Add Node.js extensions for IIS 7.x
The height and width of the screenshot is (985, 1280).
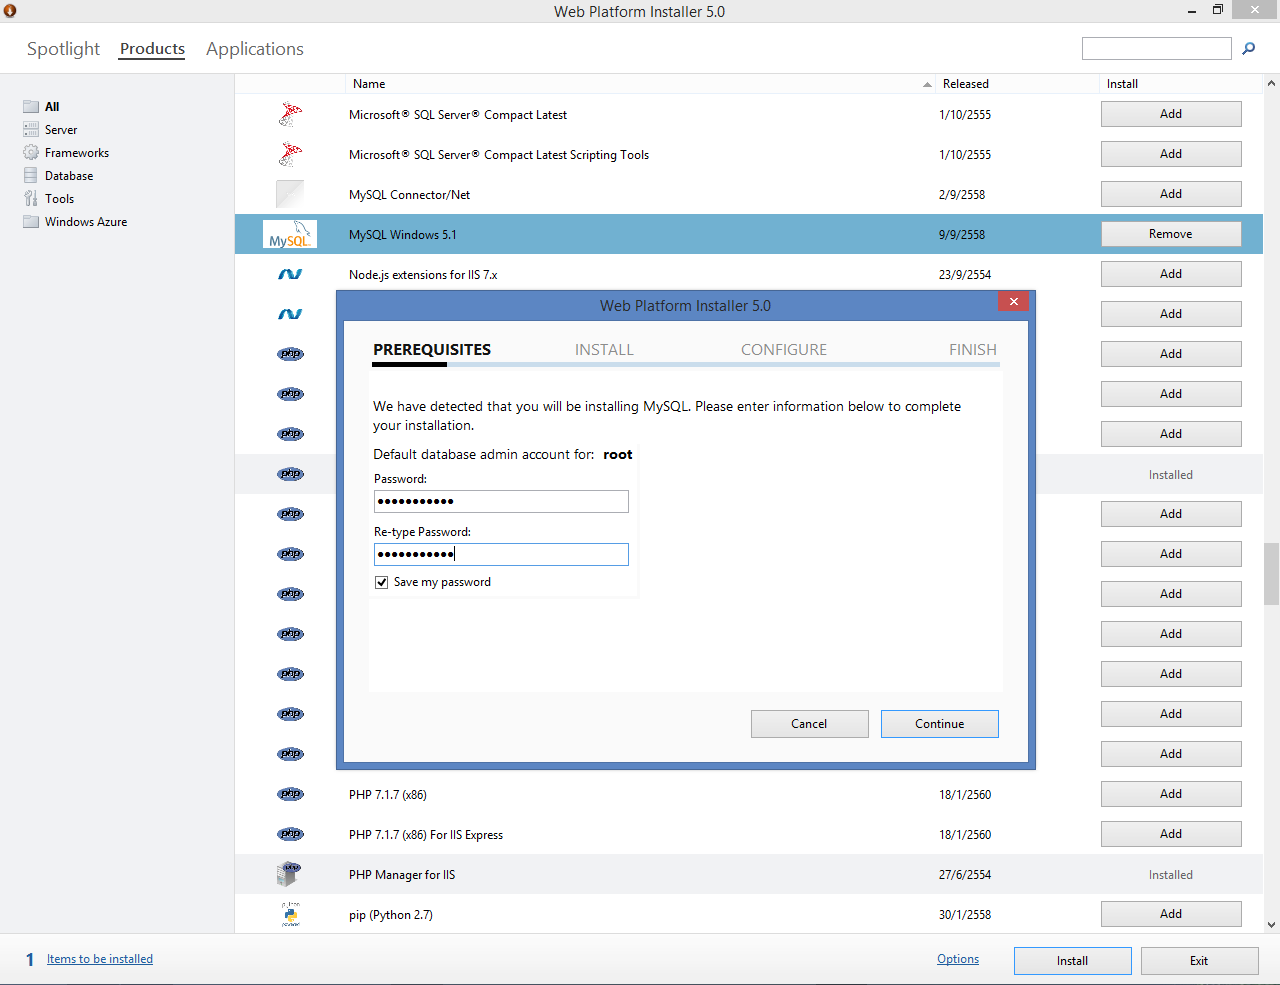(x=1171, y=274)
